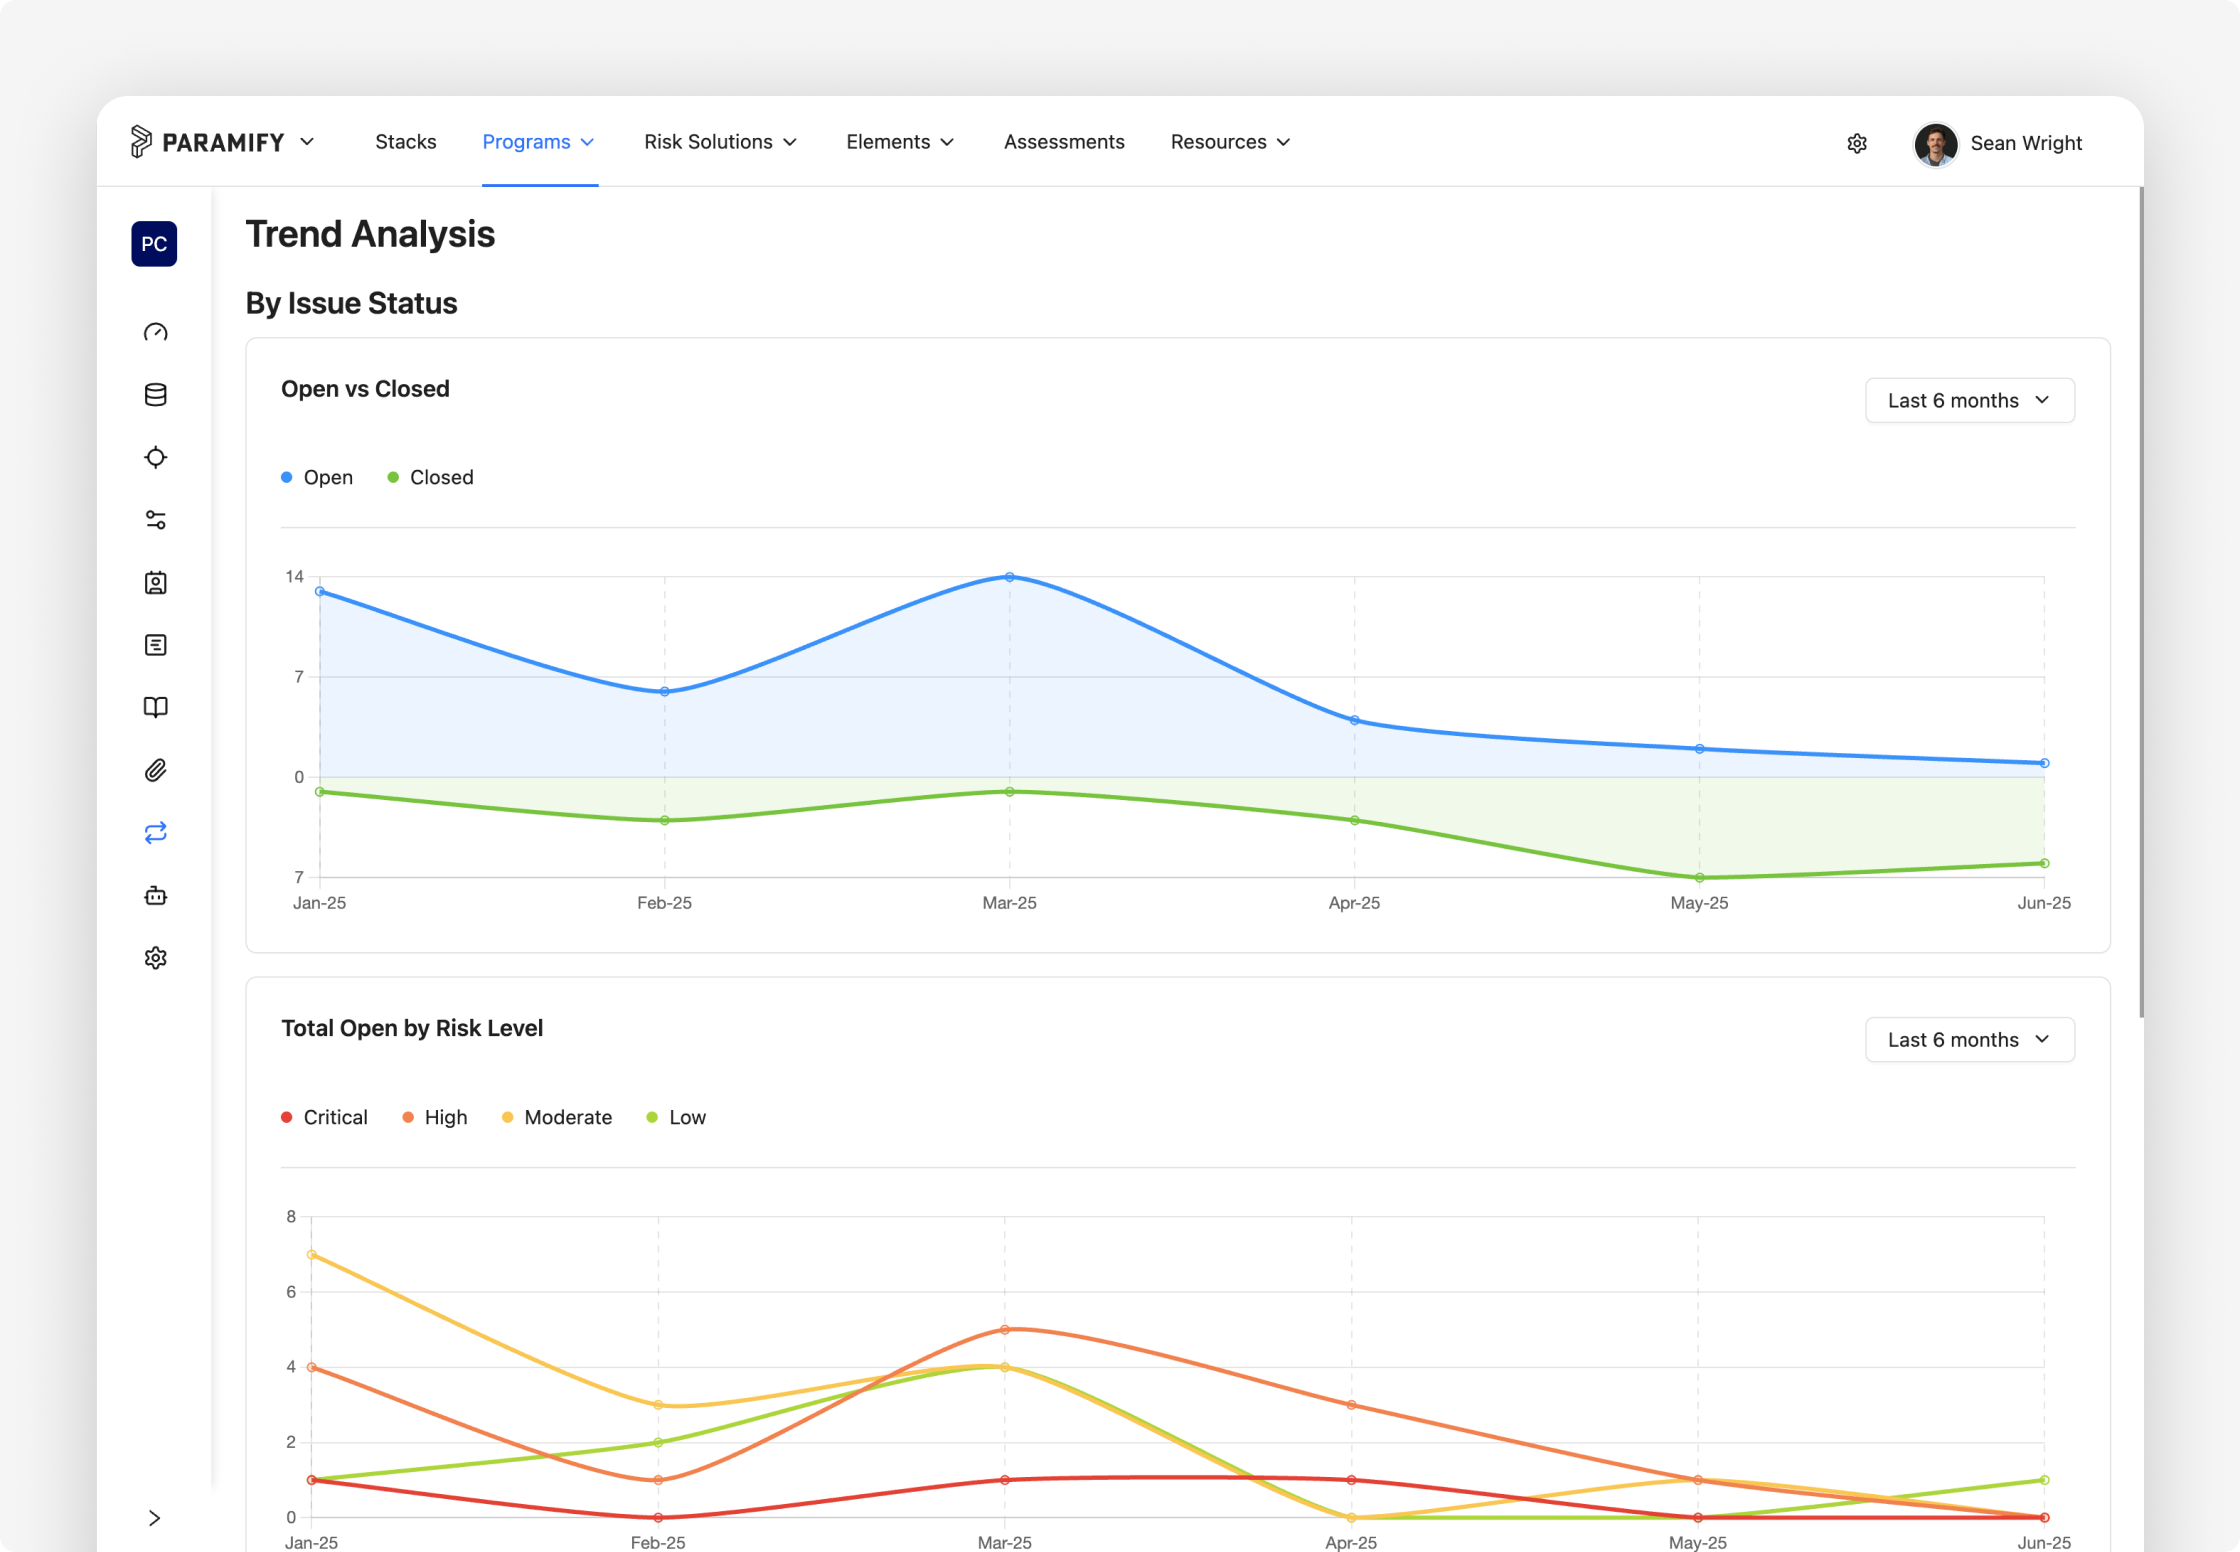Toggle the High series legend
Image resolution: width=2240 pixels, height=1552 pixels.
[x=434, y=1117]
